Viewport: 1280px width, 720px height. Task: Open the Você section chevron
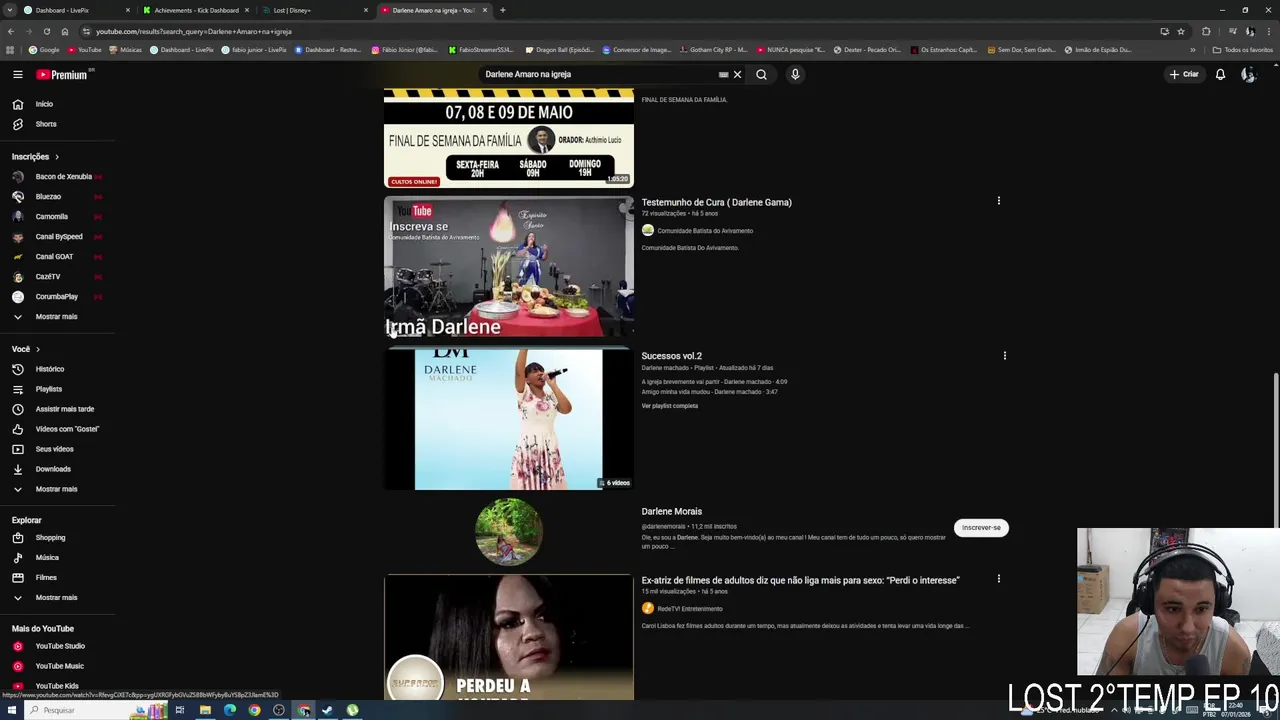pyautogui.click(x=38, y=349)
